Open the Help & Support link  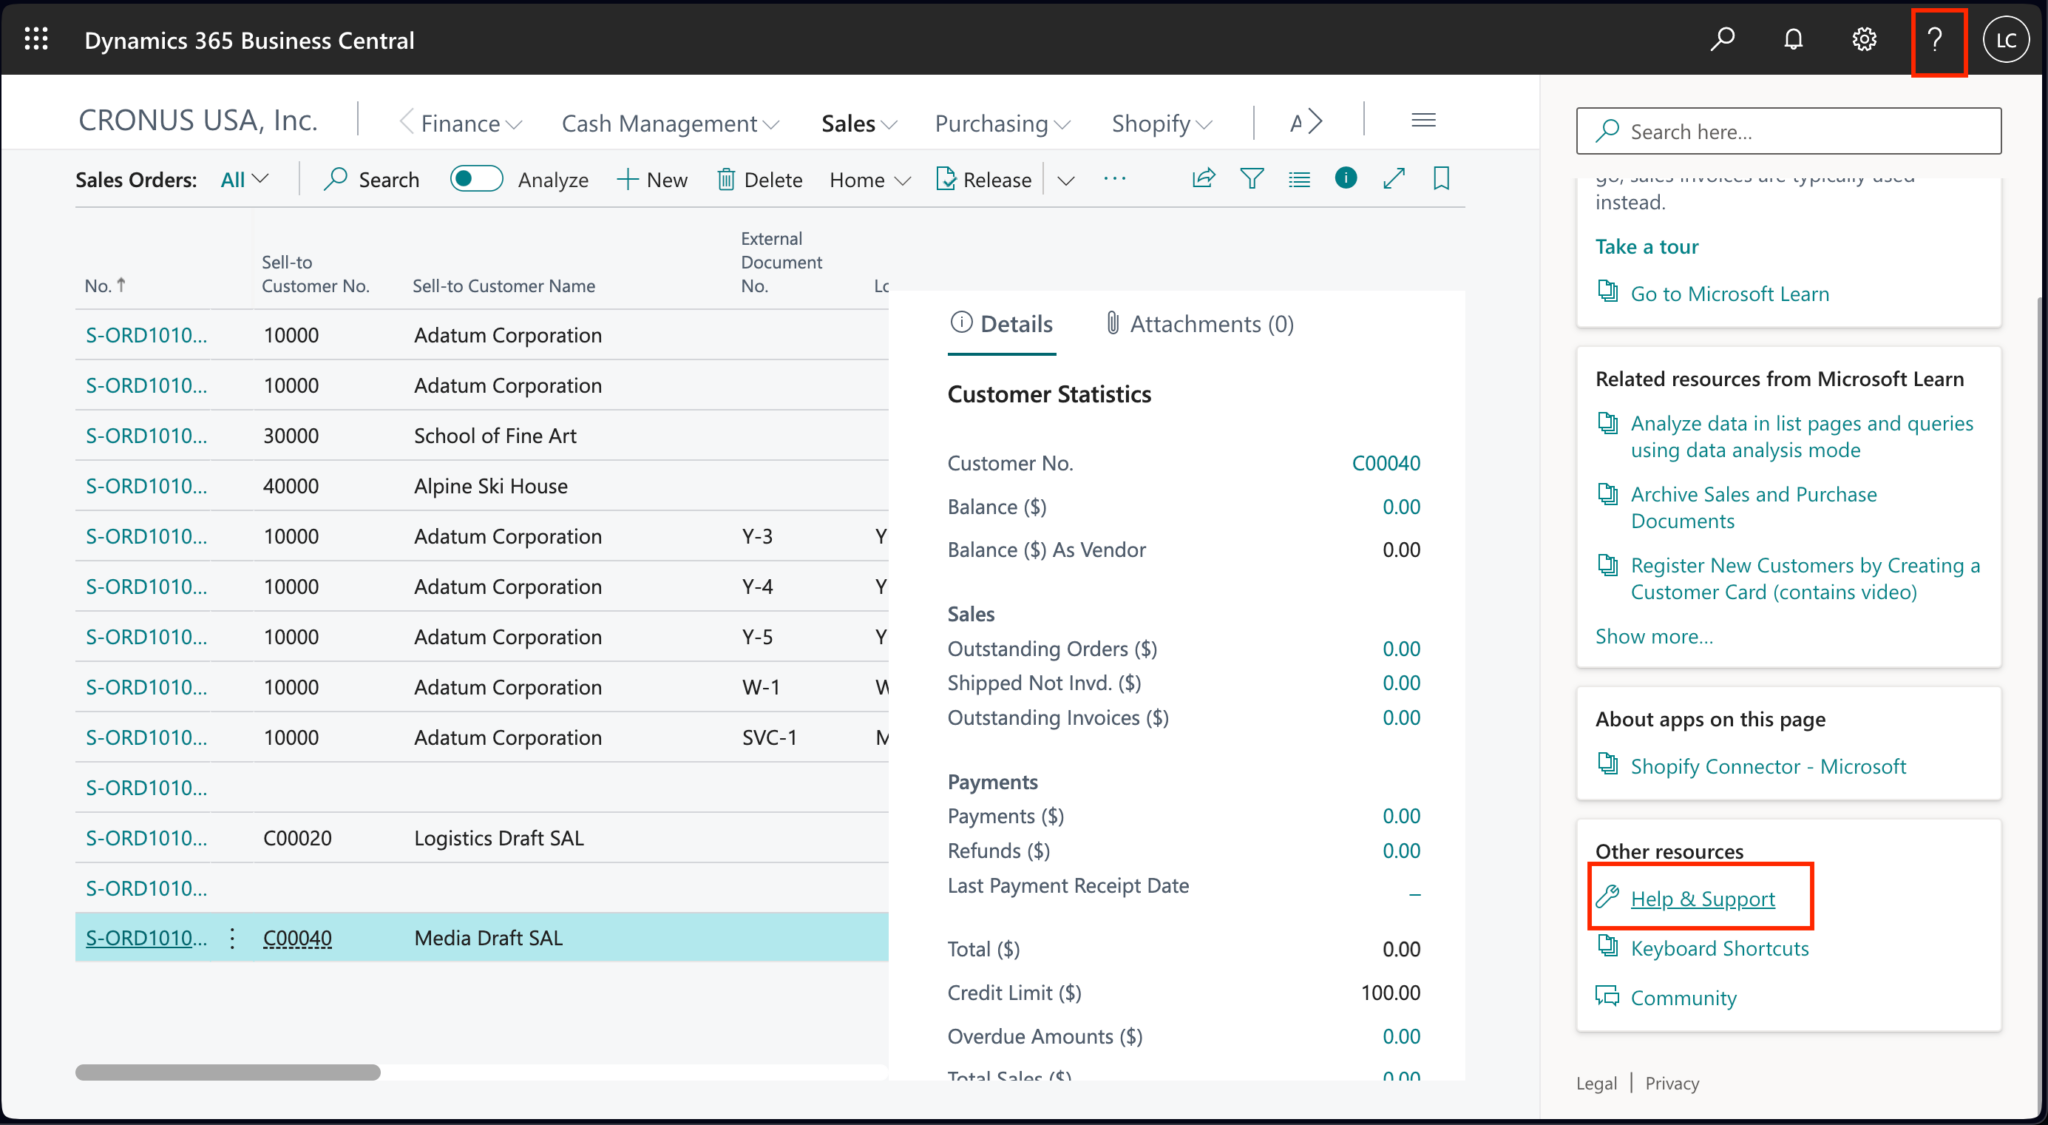click(x=1701, y=898)
